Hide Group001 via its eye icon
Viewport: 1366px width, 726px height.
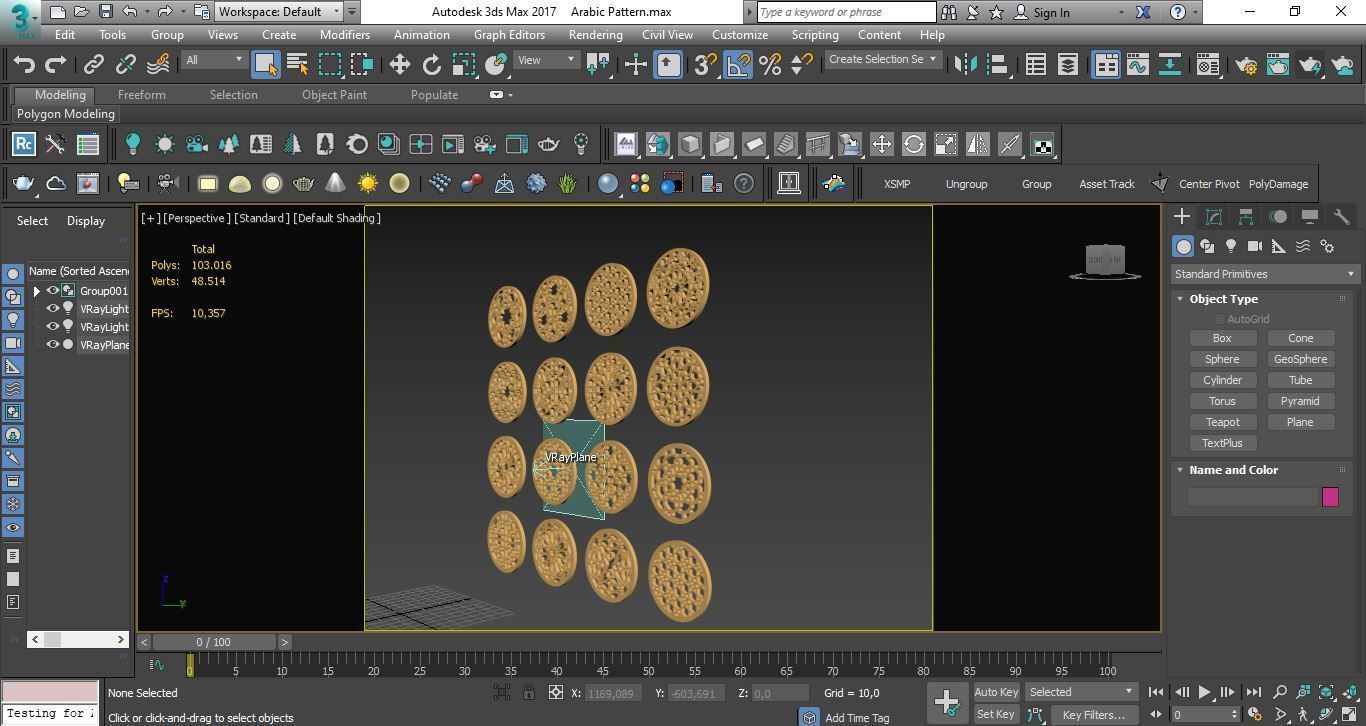(x=53, y=291)
